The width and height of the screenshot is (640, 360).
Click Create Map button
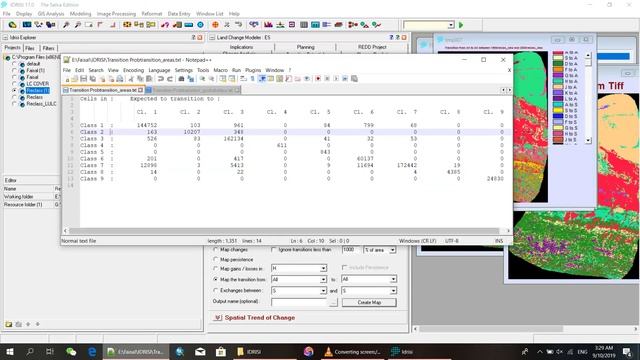[x=369, y=302]
